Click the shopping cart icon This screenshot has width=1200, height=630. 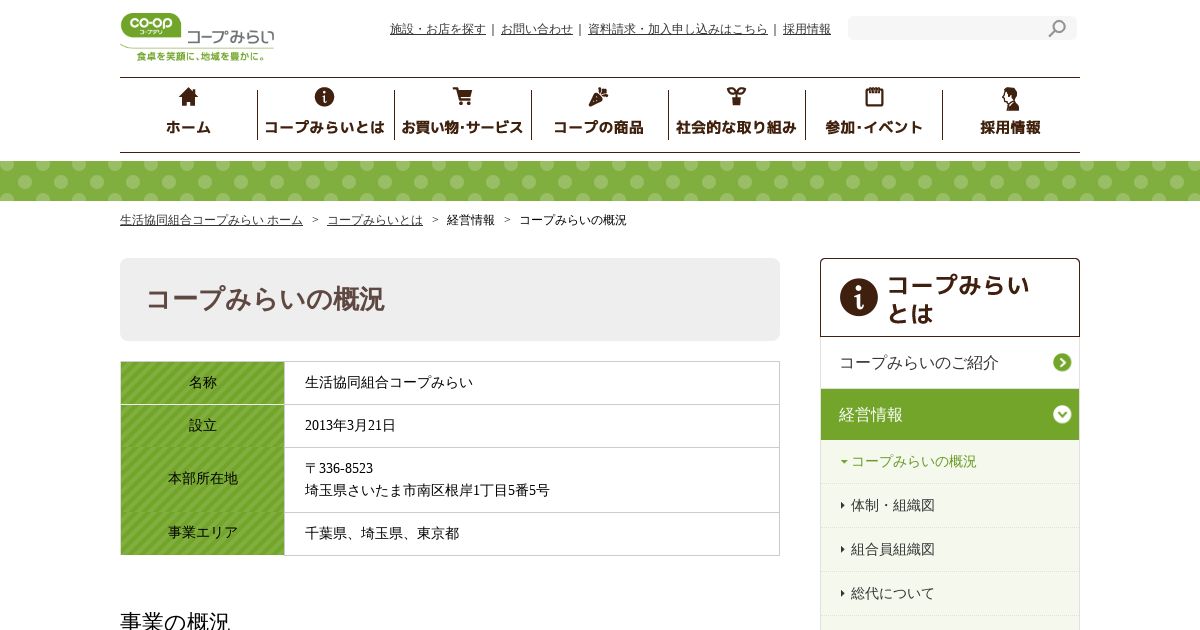462,97
